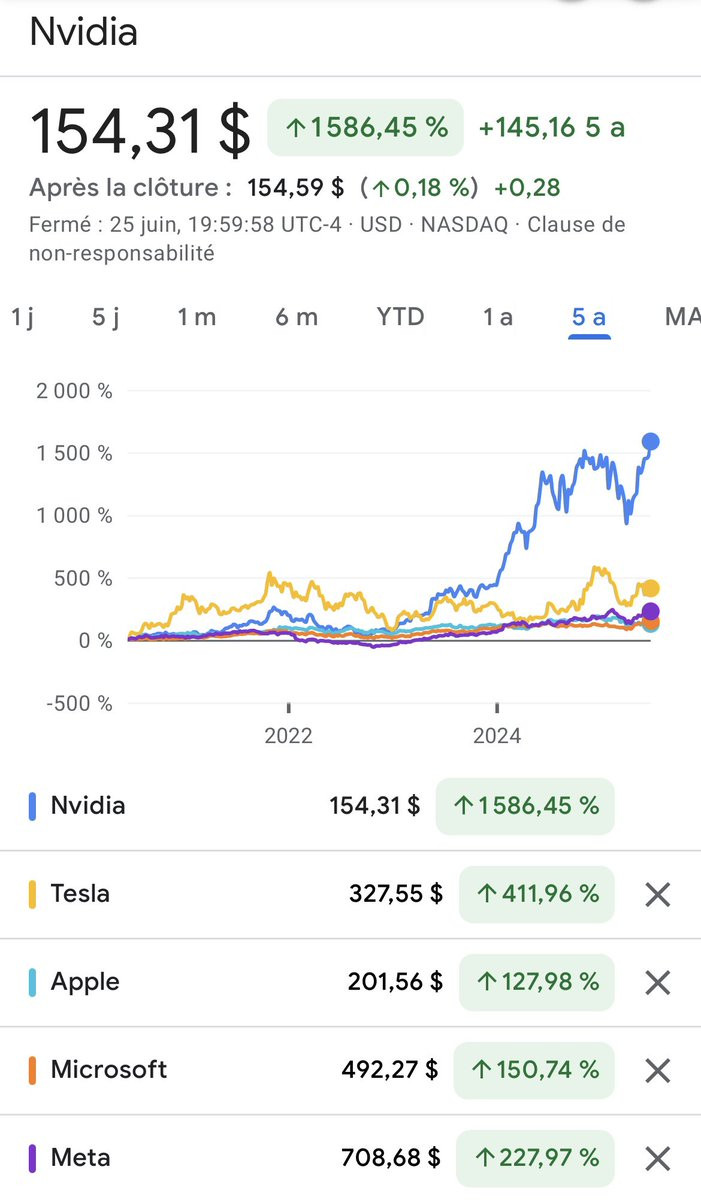Remove Apple from the comparison
This screenshot has width=701, height=1200.
pyautogui.click(x=657, y=982)
